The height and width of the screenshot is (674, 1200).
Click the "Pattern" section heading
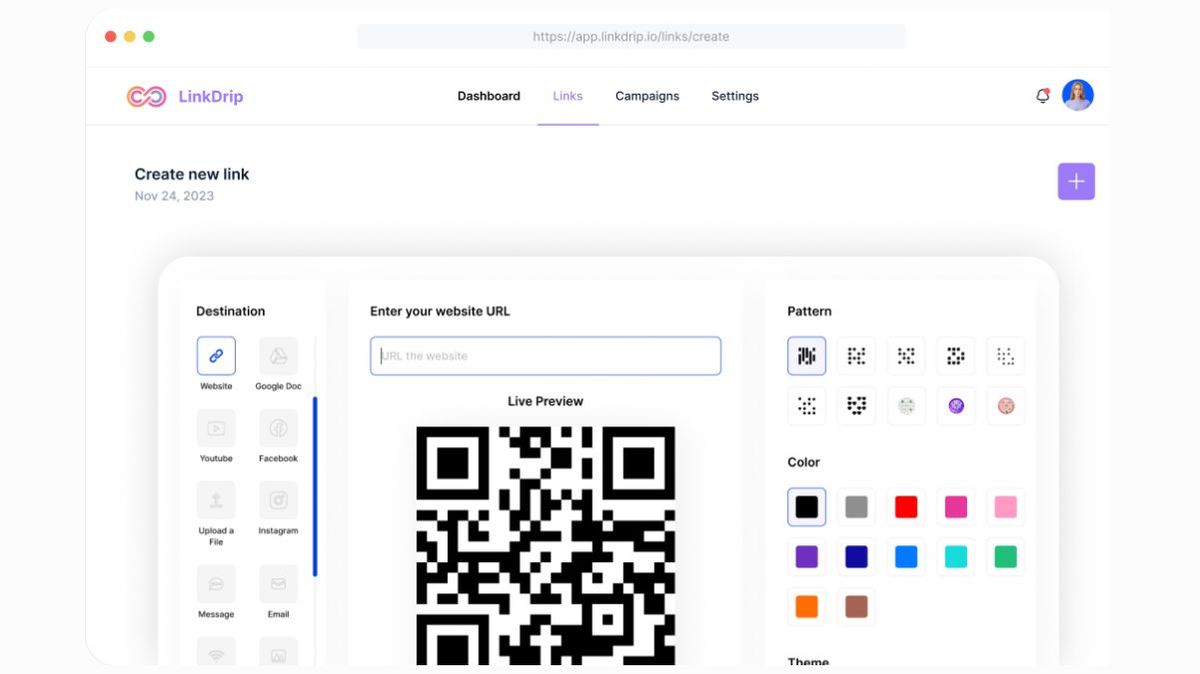pos(809,311)
